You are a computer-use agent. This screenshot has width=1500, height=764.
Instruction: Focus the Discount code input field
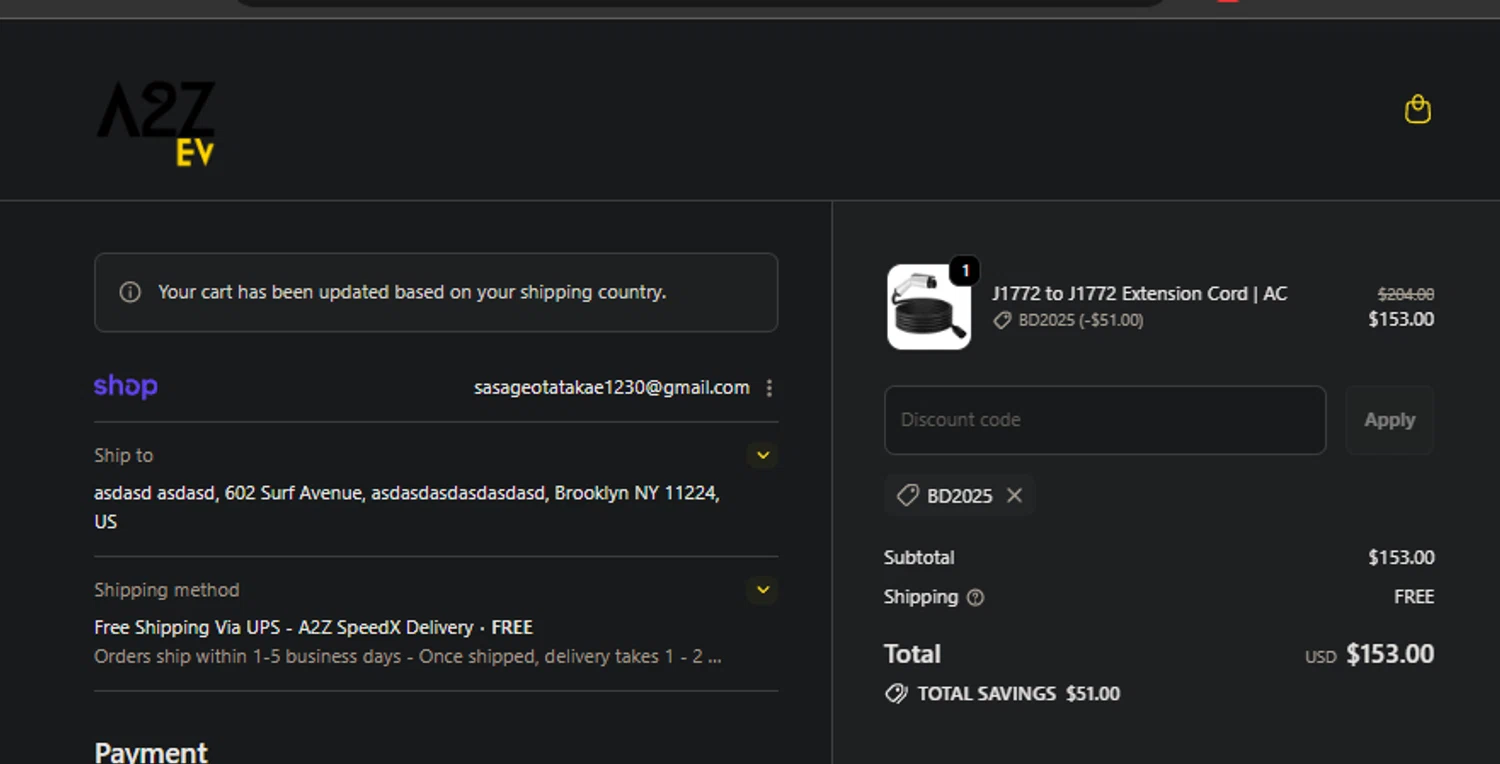tap(1105, 420)
